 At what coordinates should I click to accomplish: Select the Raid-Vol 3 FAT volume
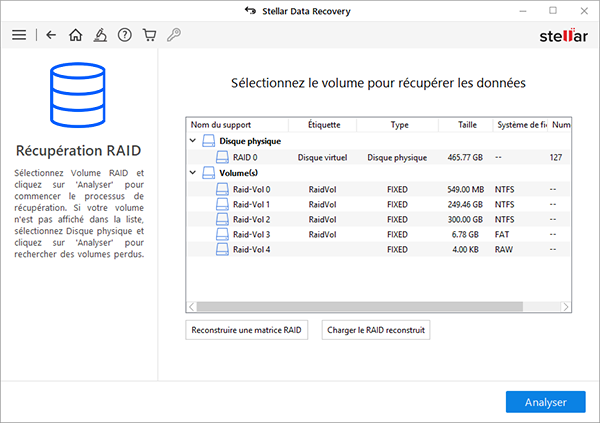pyautogui.click(x=378, y=234)
